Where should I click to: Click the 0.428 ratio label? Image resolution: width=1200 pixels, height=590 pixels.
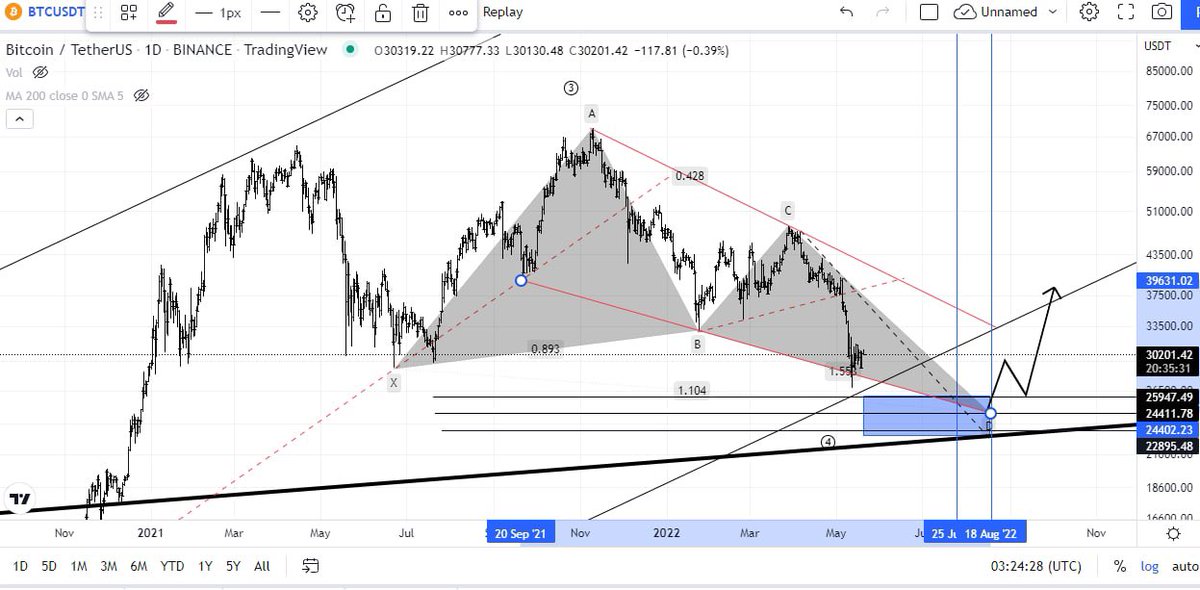(690, 175)
